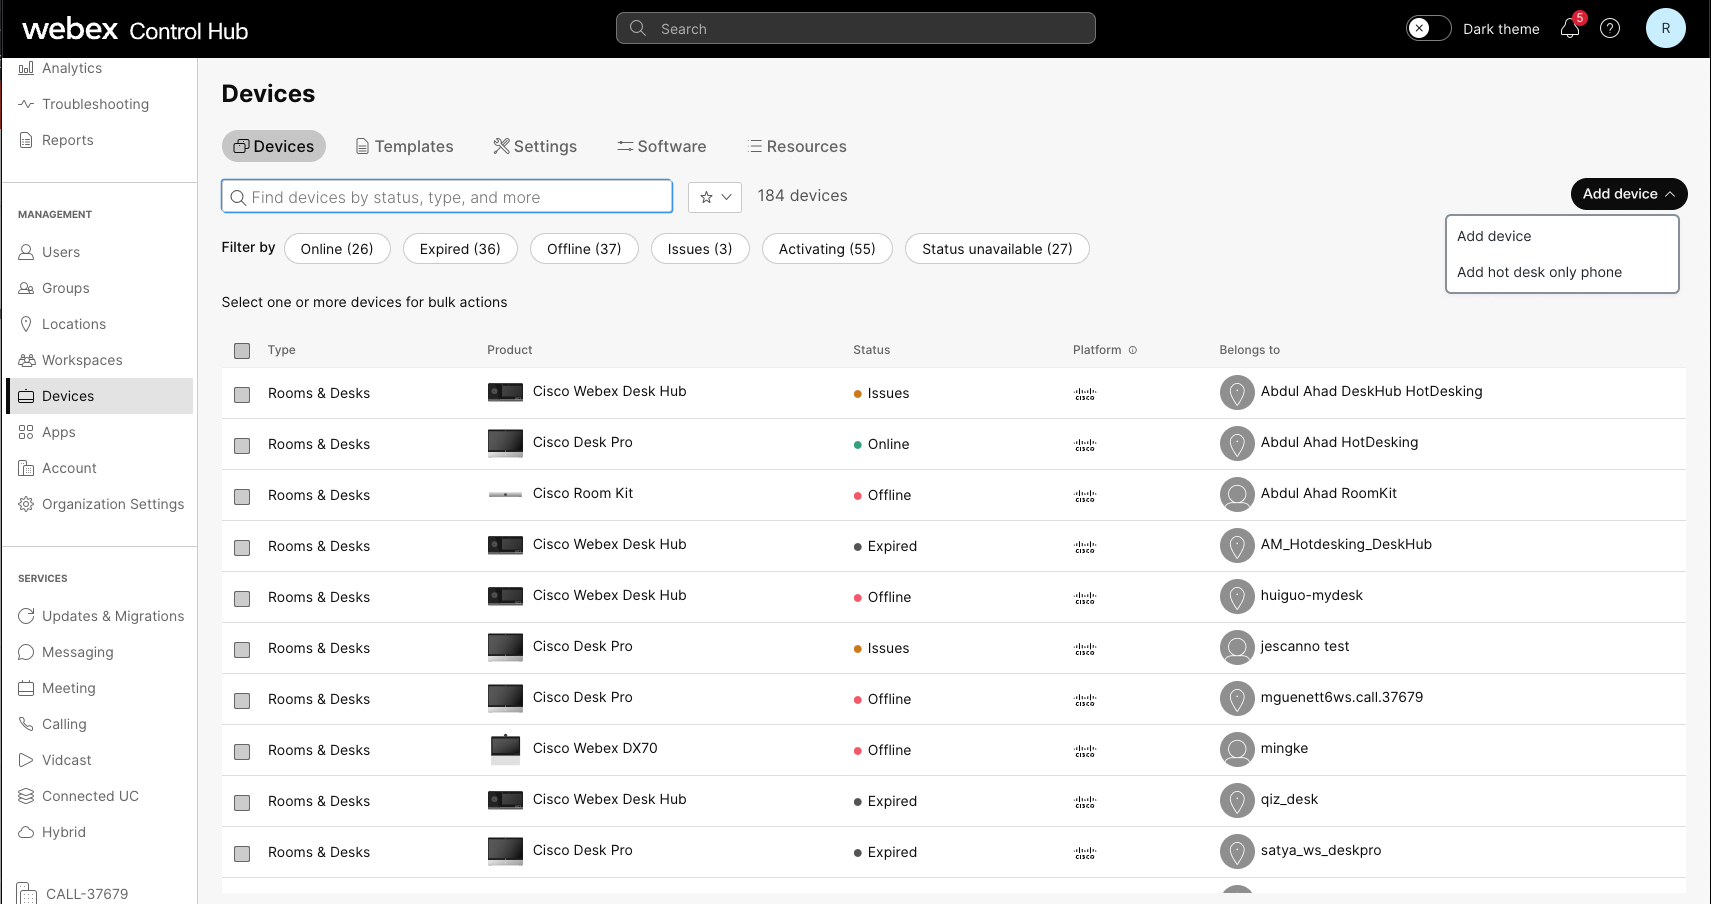Click the Connected UC icon
This screenshot has width=1711, height=904.
coord(26,796)
